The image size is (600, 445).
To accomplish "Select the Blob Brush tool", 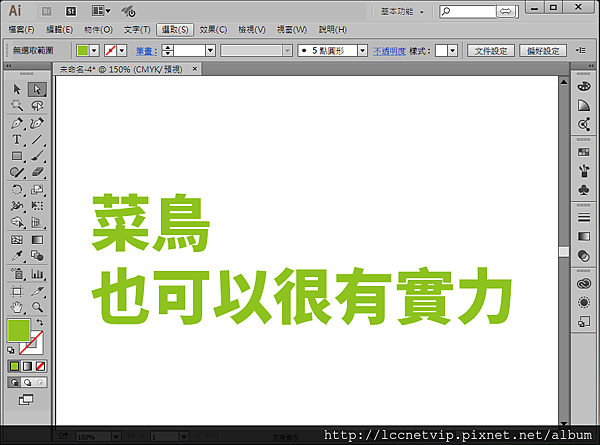I will coord(17,173).
